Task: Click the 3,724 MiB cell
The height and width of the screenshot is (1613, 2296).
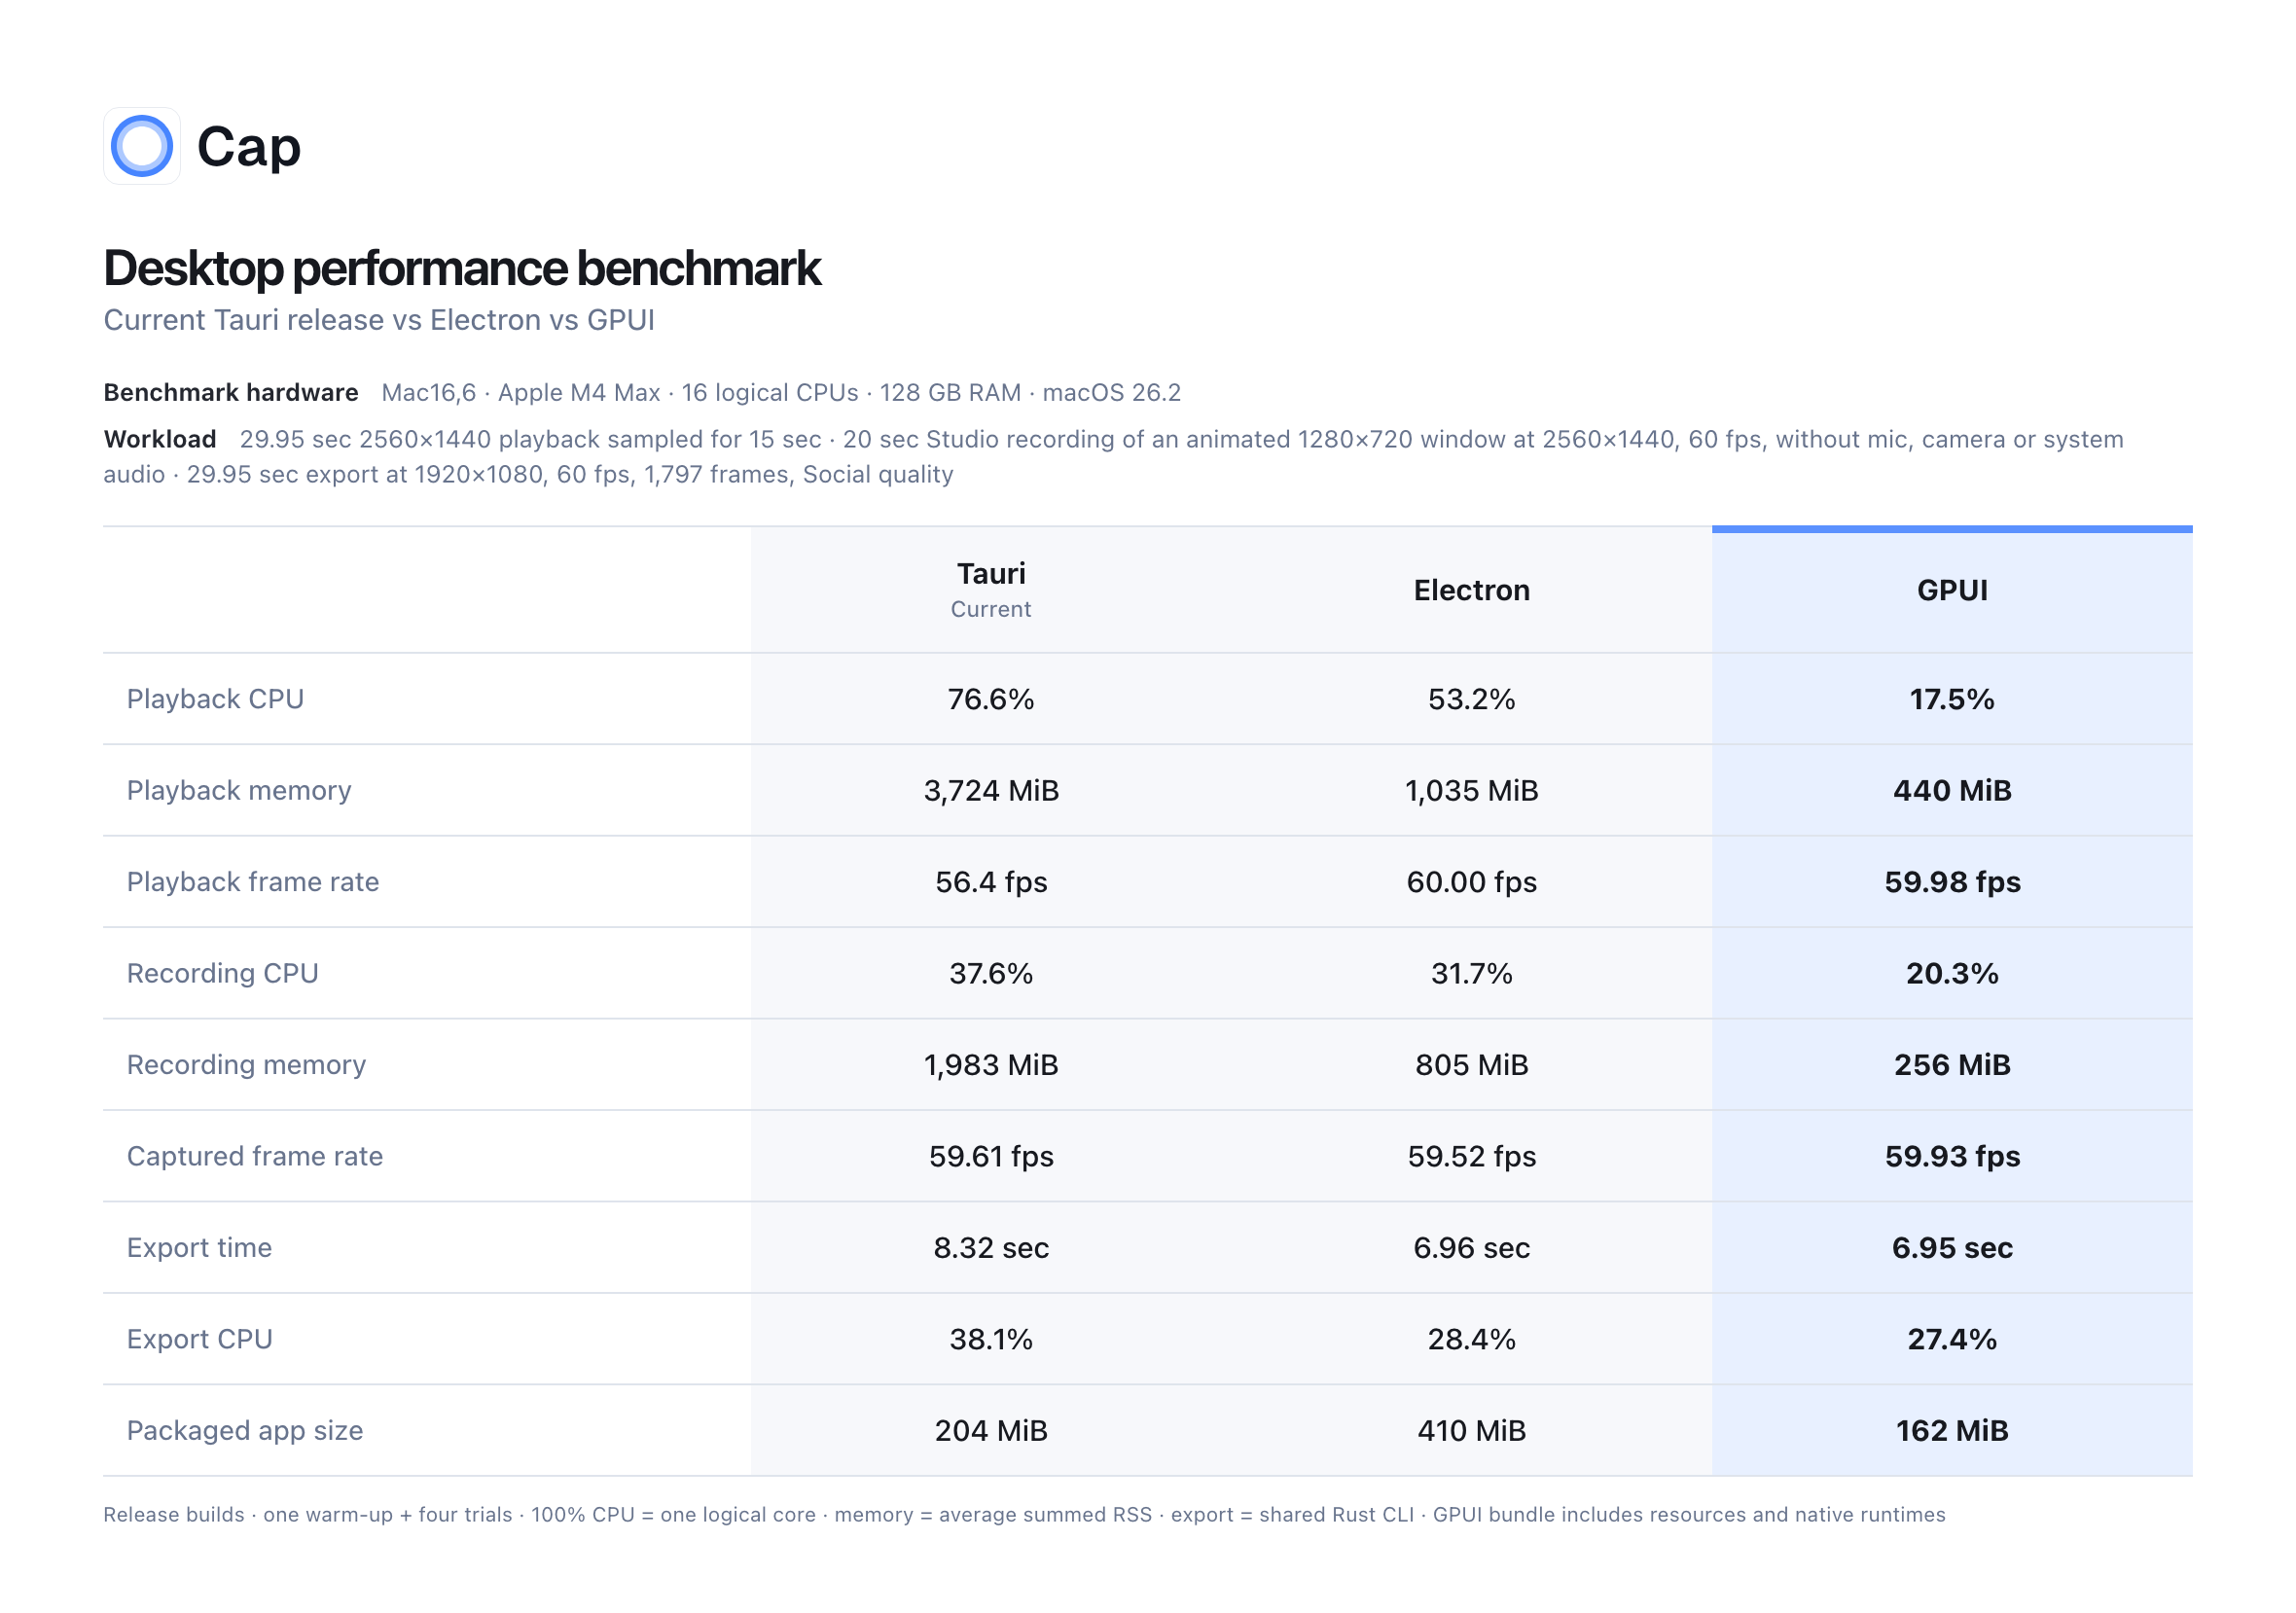Action: pyautogui.click(x=991, y=791)
